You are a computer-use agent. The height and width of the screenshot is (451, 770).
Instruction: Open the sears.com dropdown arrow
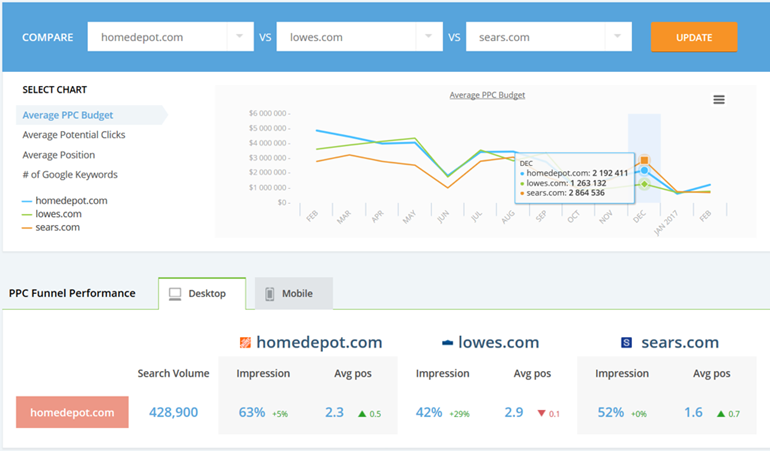[618, 36]
